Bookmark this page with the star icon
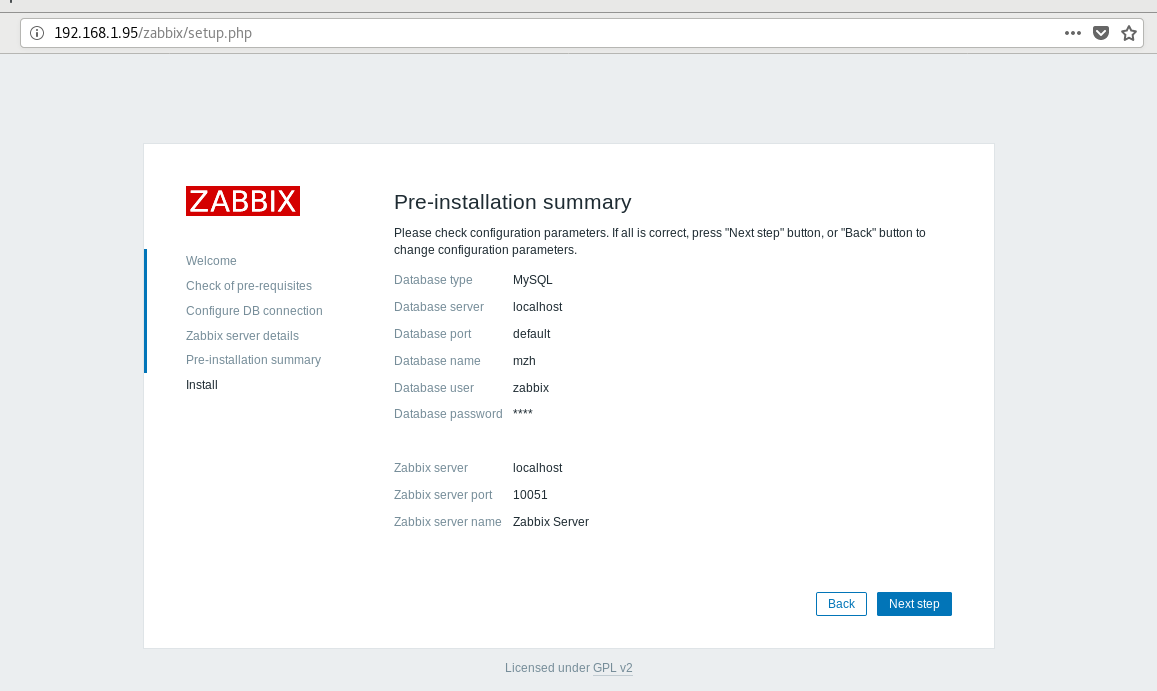 pos(1129,33)
